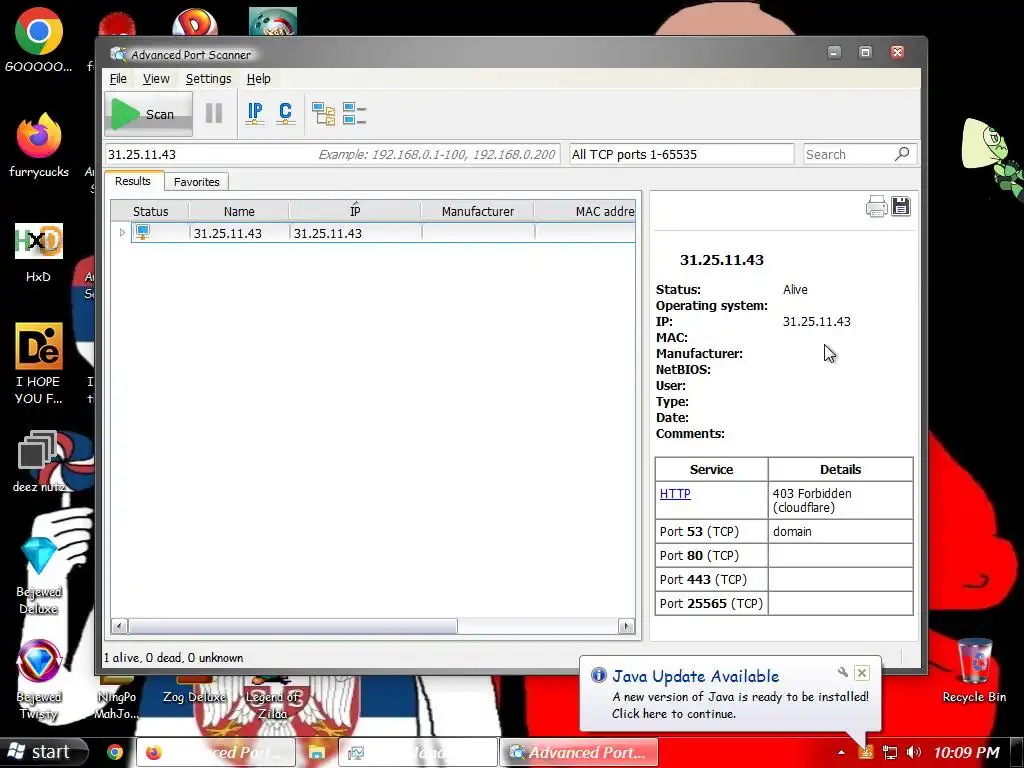
Task: Open Java update options wrench icon
Action: 843,672
